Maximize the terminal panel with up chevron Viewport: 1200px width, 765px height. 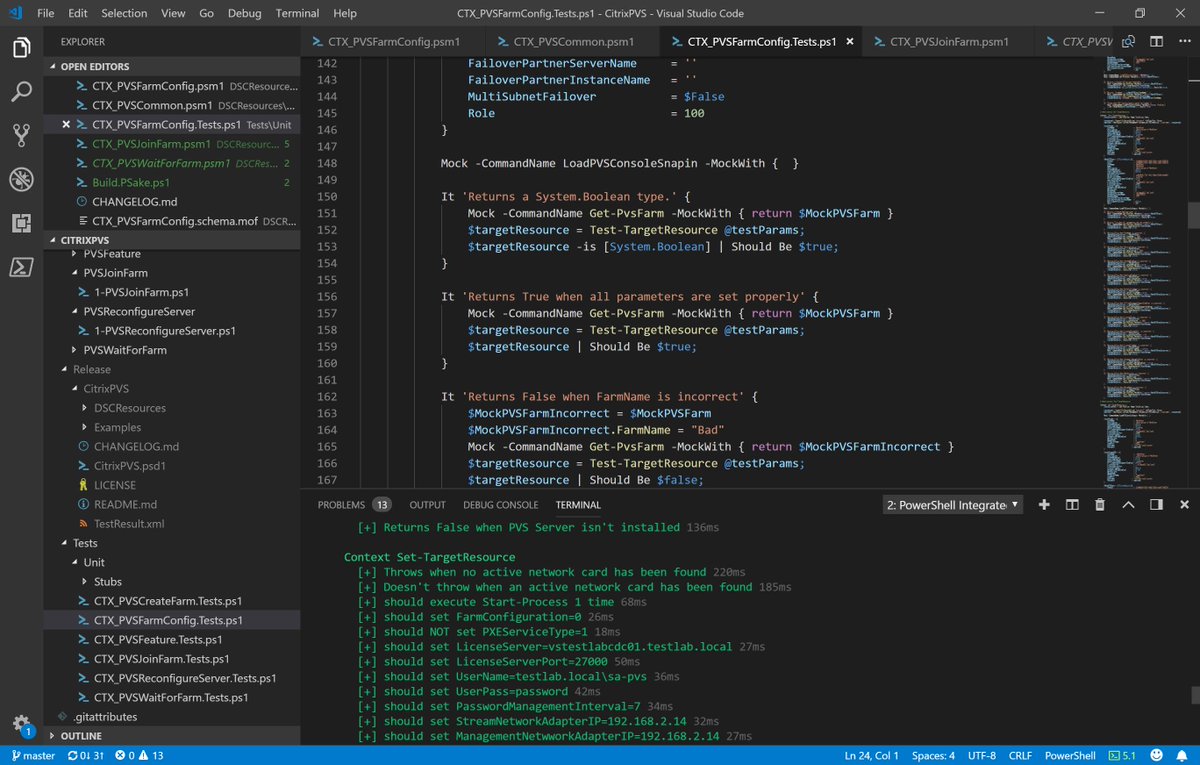pyautogui.click(x=1128, y=505)
